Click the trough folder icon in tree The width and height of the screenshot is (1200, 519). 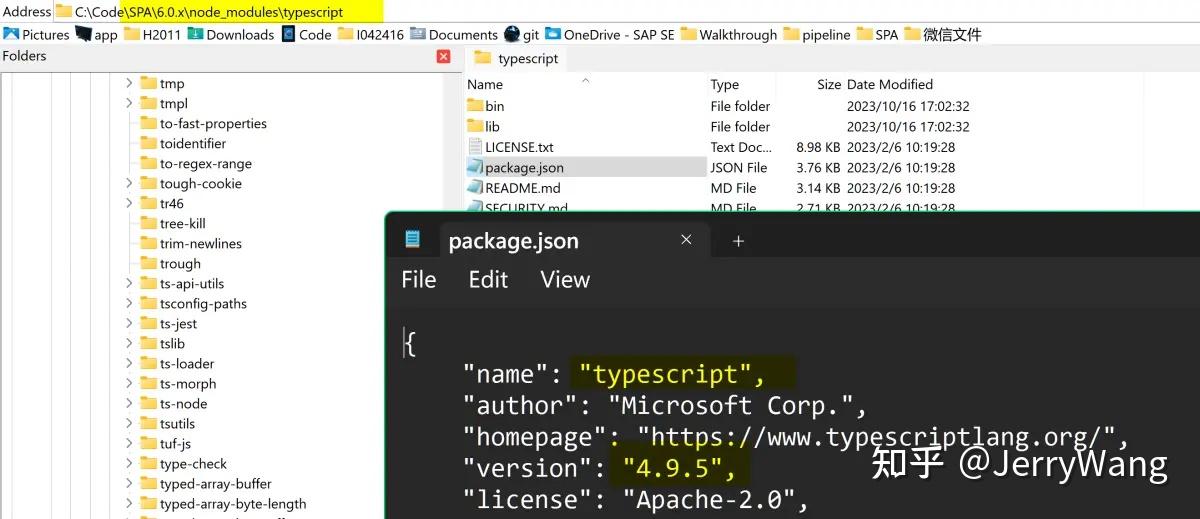click(x=149, y=264)
